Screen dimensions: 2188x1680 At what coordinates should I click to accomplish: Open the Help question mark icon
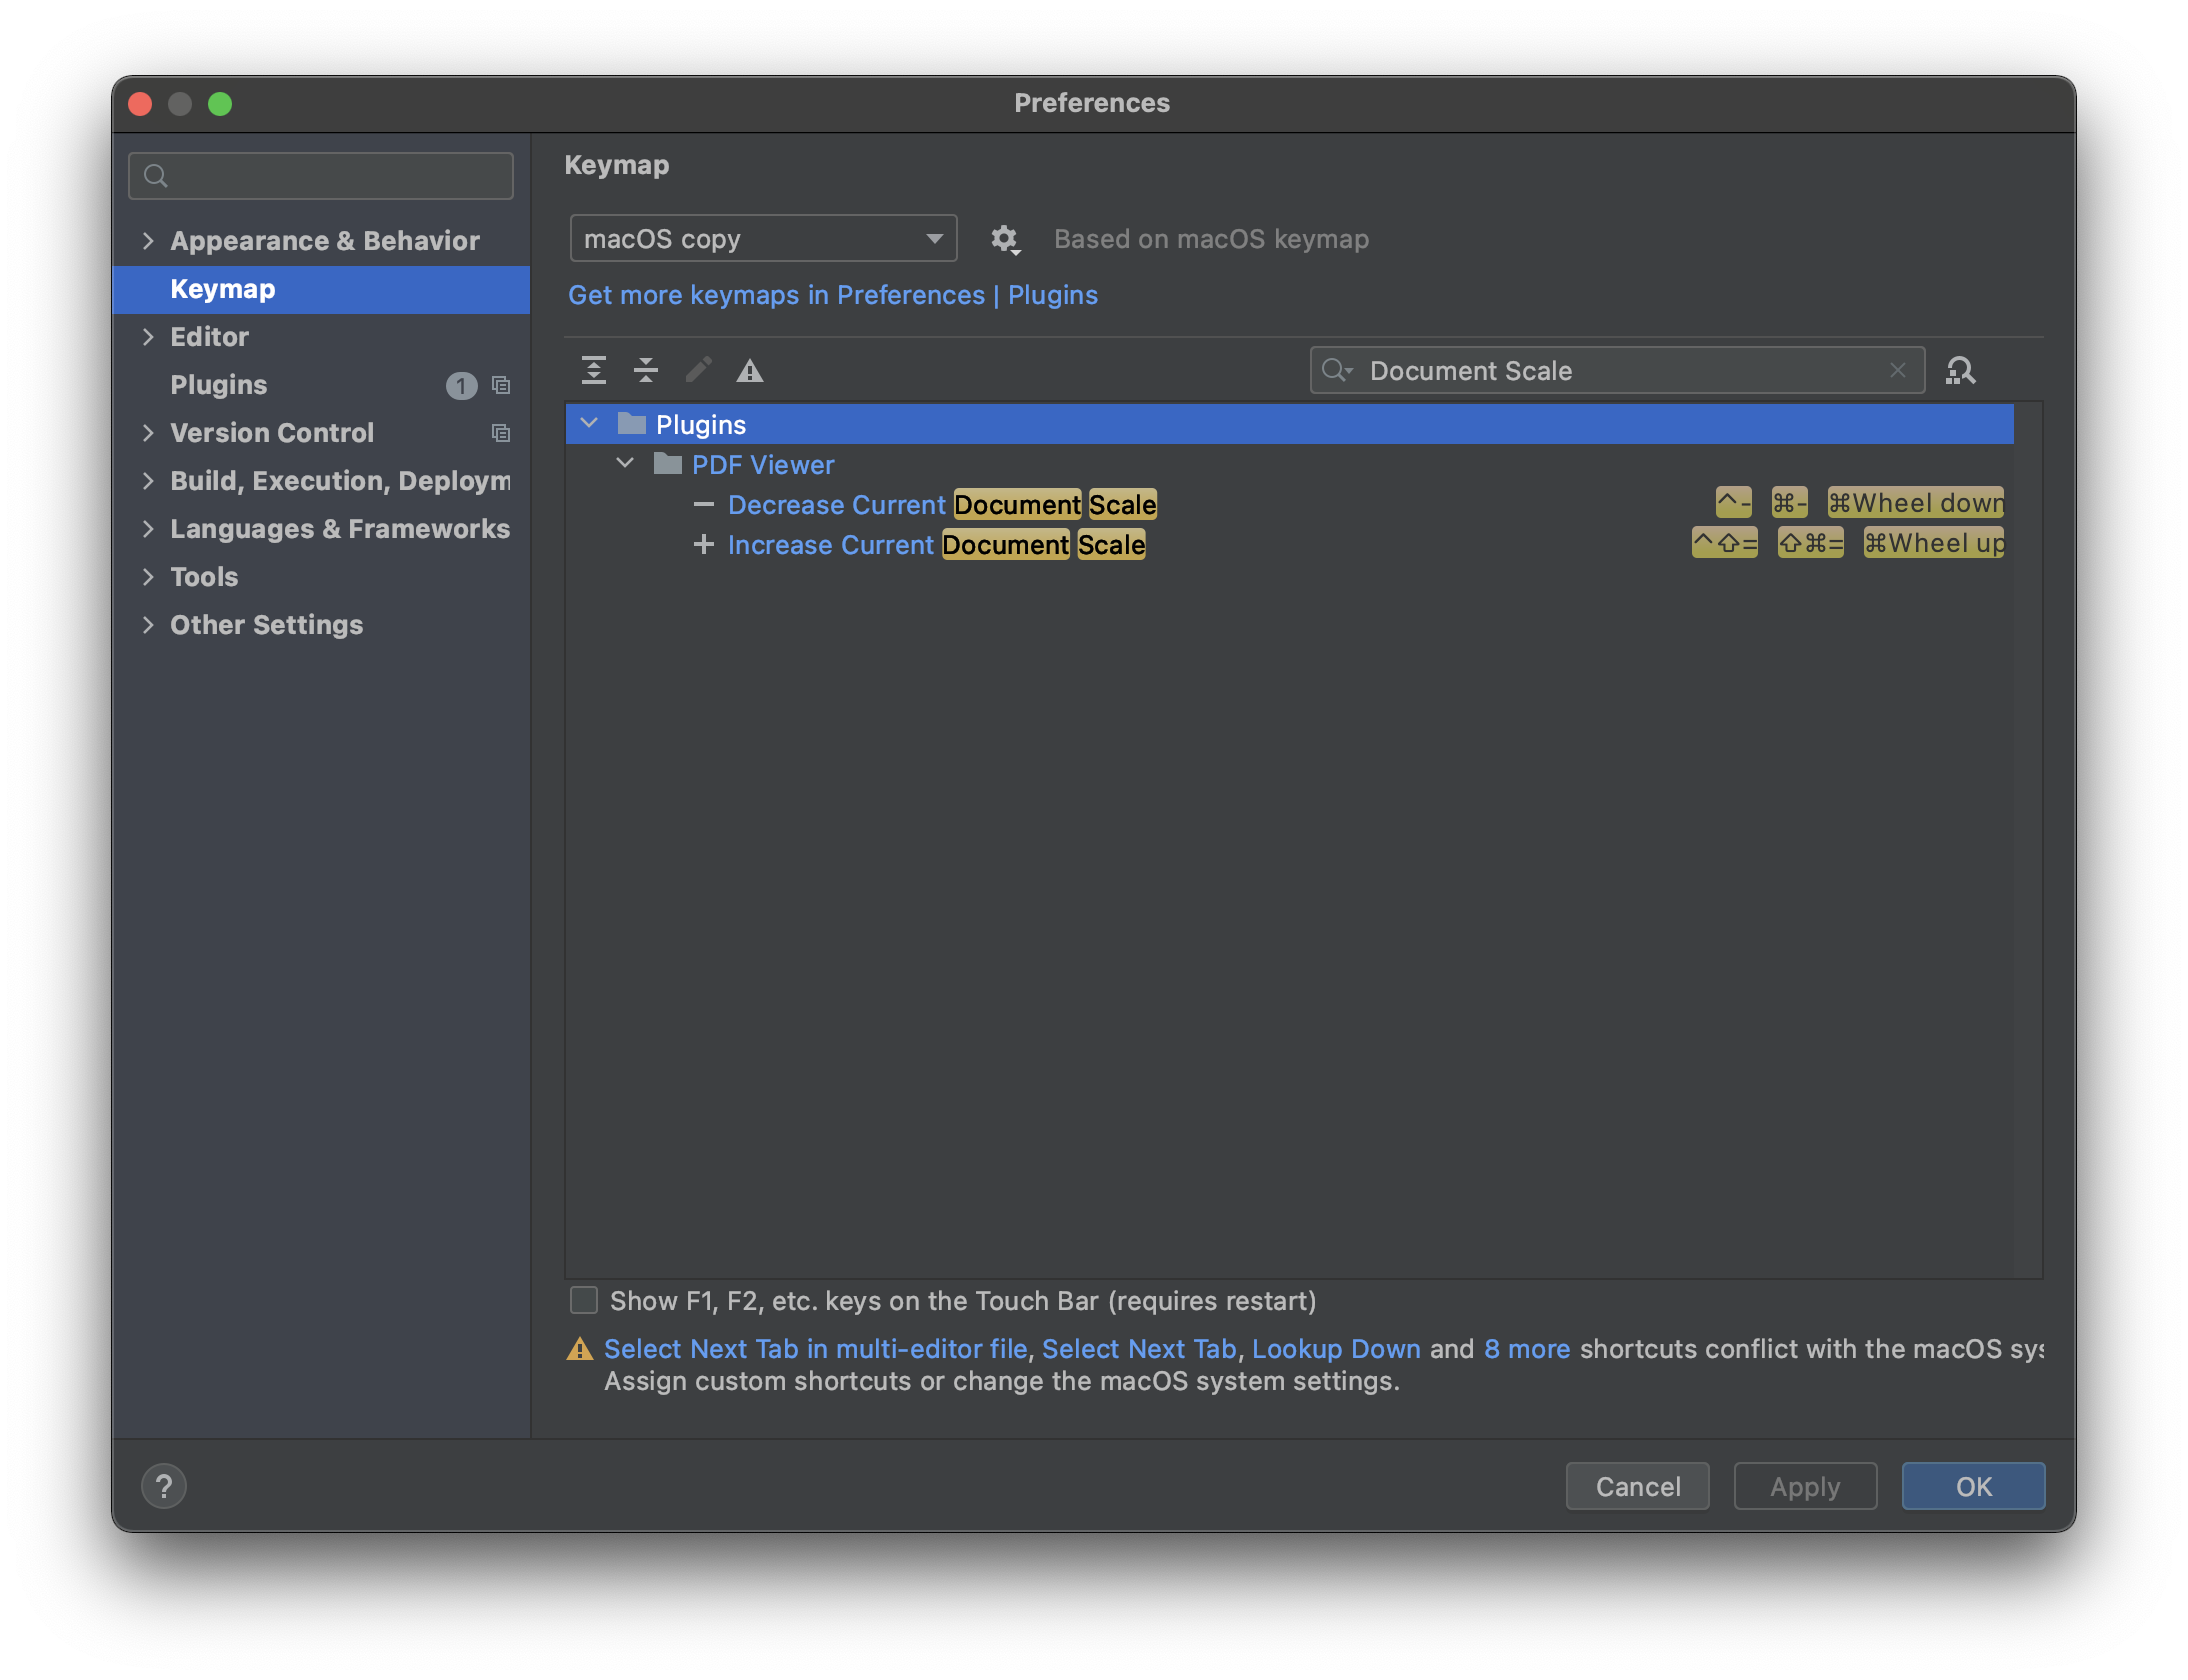[x=164, y=1486]
